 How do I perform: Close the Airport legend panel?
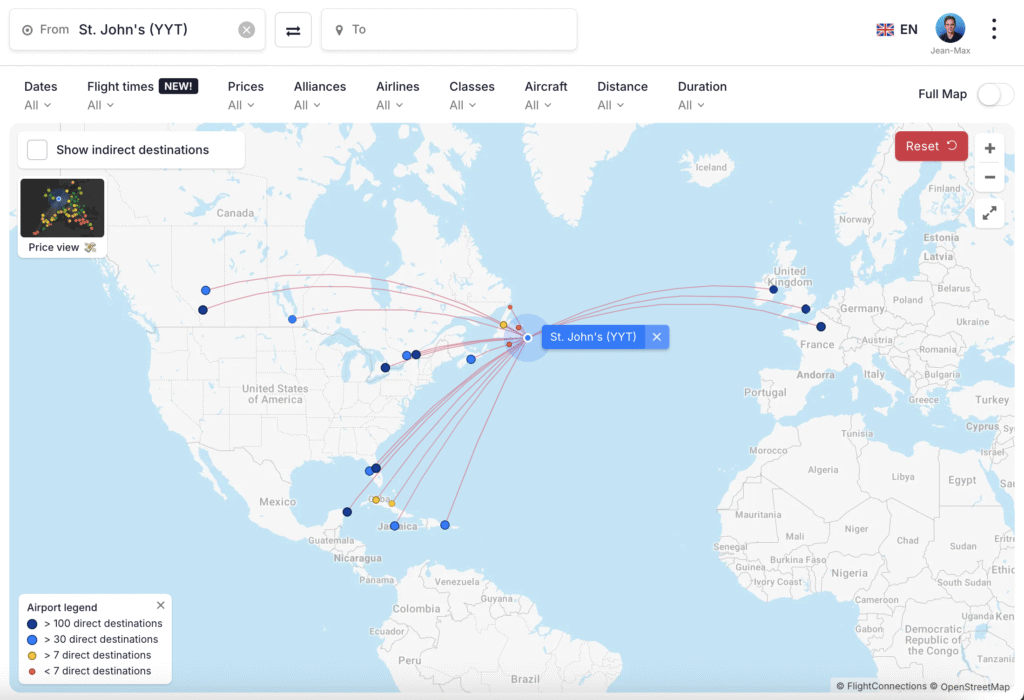point(161,605)
